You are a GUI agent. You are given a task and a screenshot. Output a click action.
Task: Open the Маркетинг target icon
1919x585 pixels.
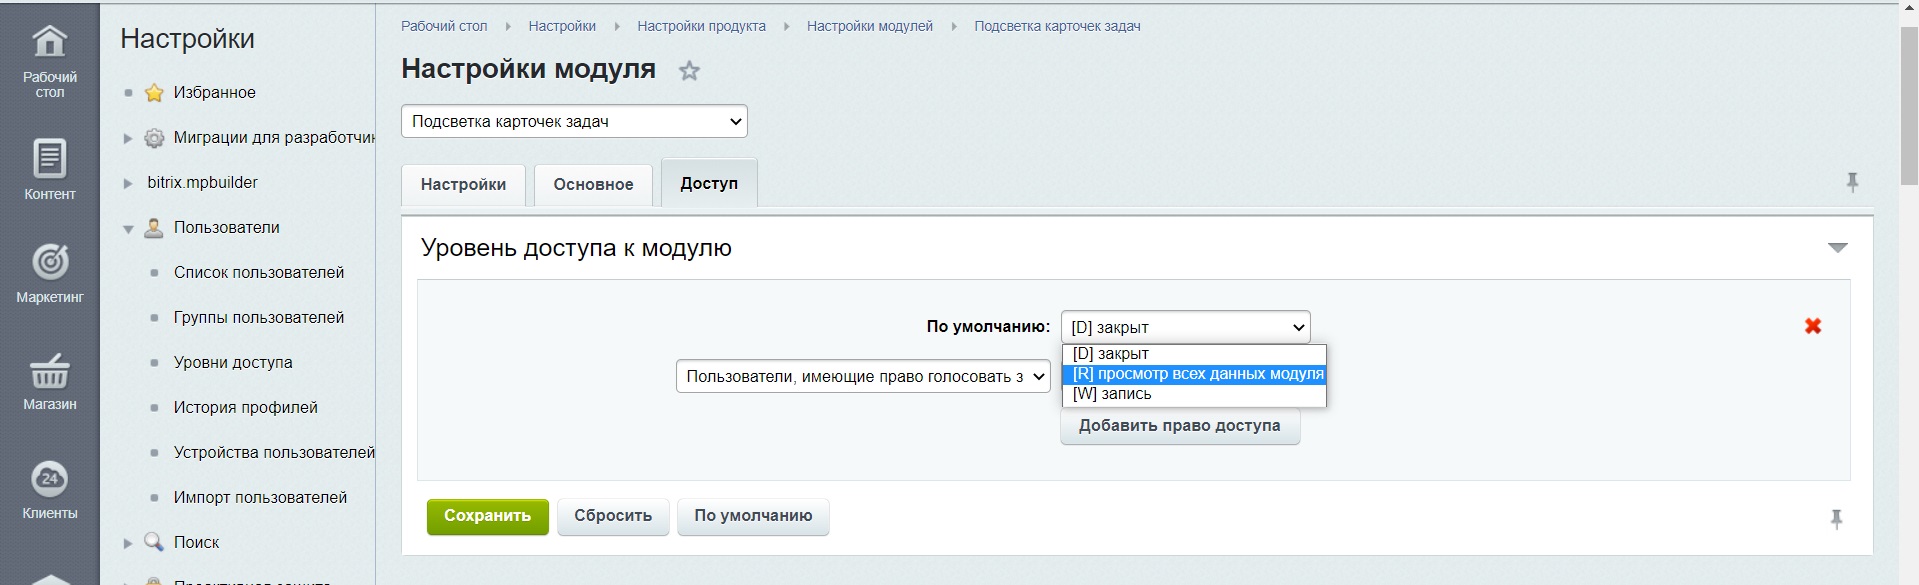pyautogui.click(x=49, y=263)
